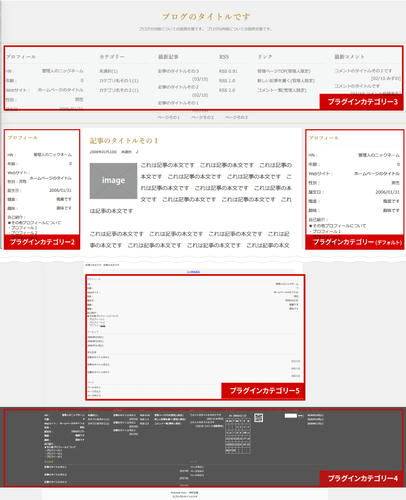The width and height of the screenshot is (406, 500).
Task: Click the QR code image in the footer
Action: pyautogui.click(x=259, y=418)
